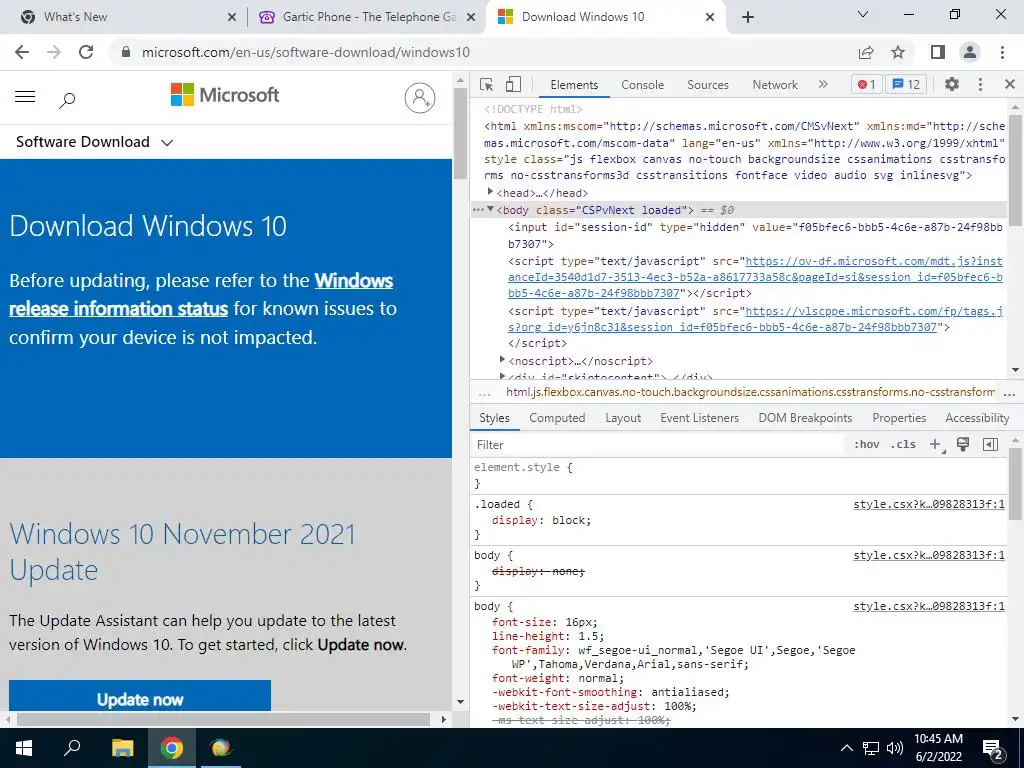Image resolution: width=1024 pixels, height=768 pixels.
Task: Open the vlscppe.microsoft.com tags.js script link
Action: [x=755, y=319]
